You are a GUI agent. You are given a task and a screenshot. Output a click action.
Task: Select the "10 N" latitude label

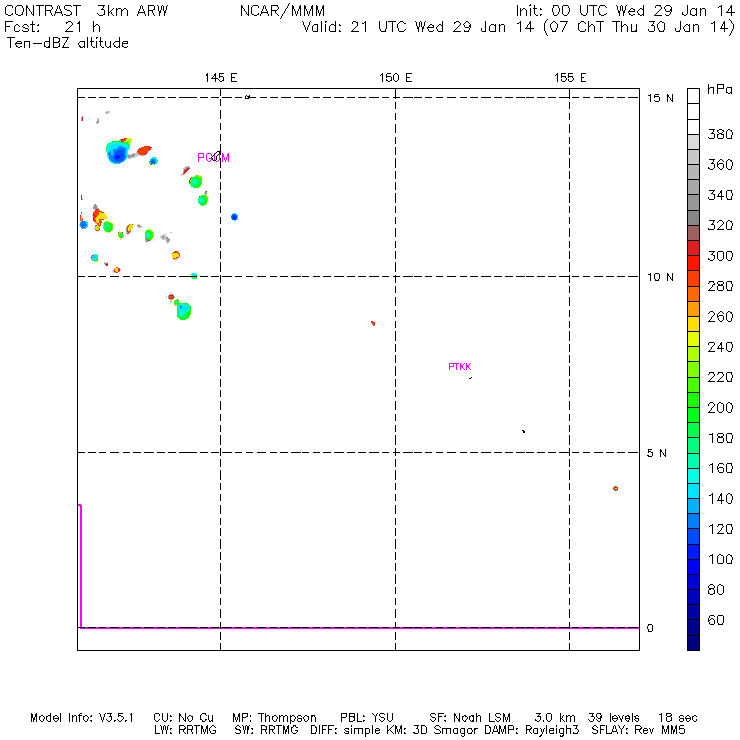click(660, 277)
